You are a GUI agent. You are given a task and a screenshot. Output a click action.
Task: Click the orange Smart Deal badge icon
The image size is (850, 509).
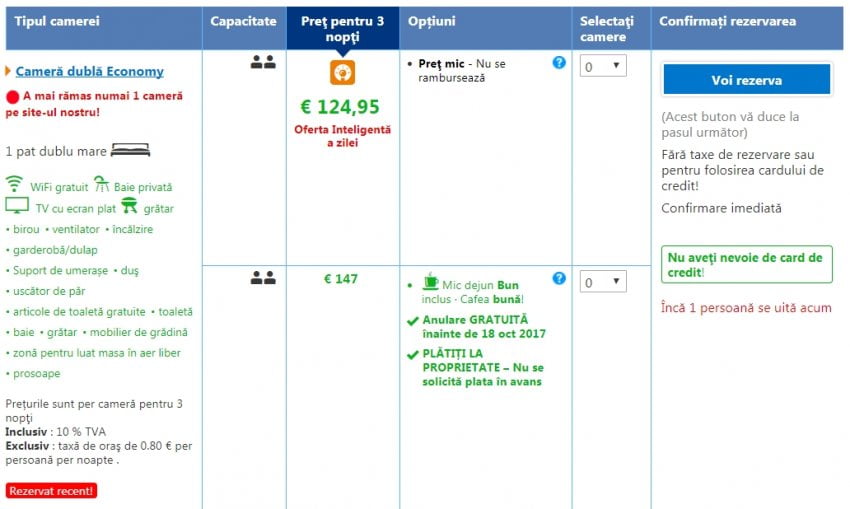(342, 73)
